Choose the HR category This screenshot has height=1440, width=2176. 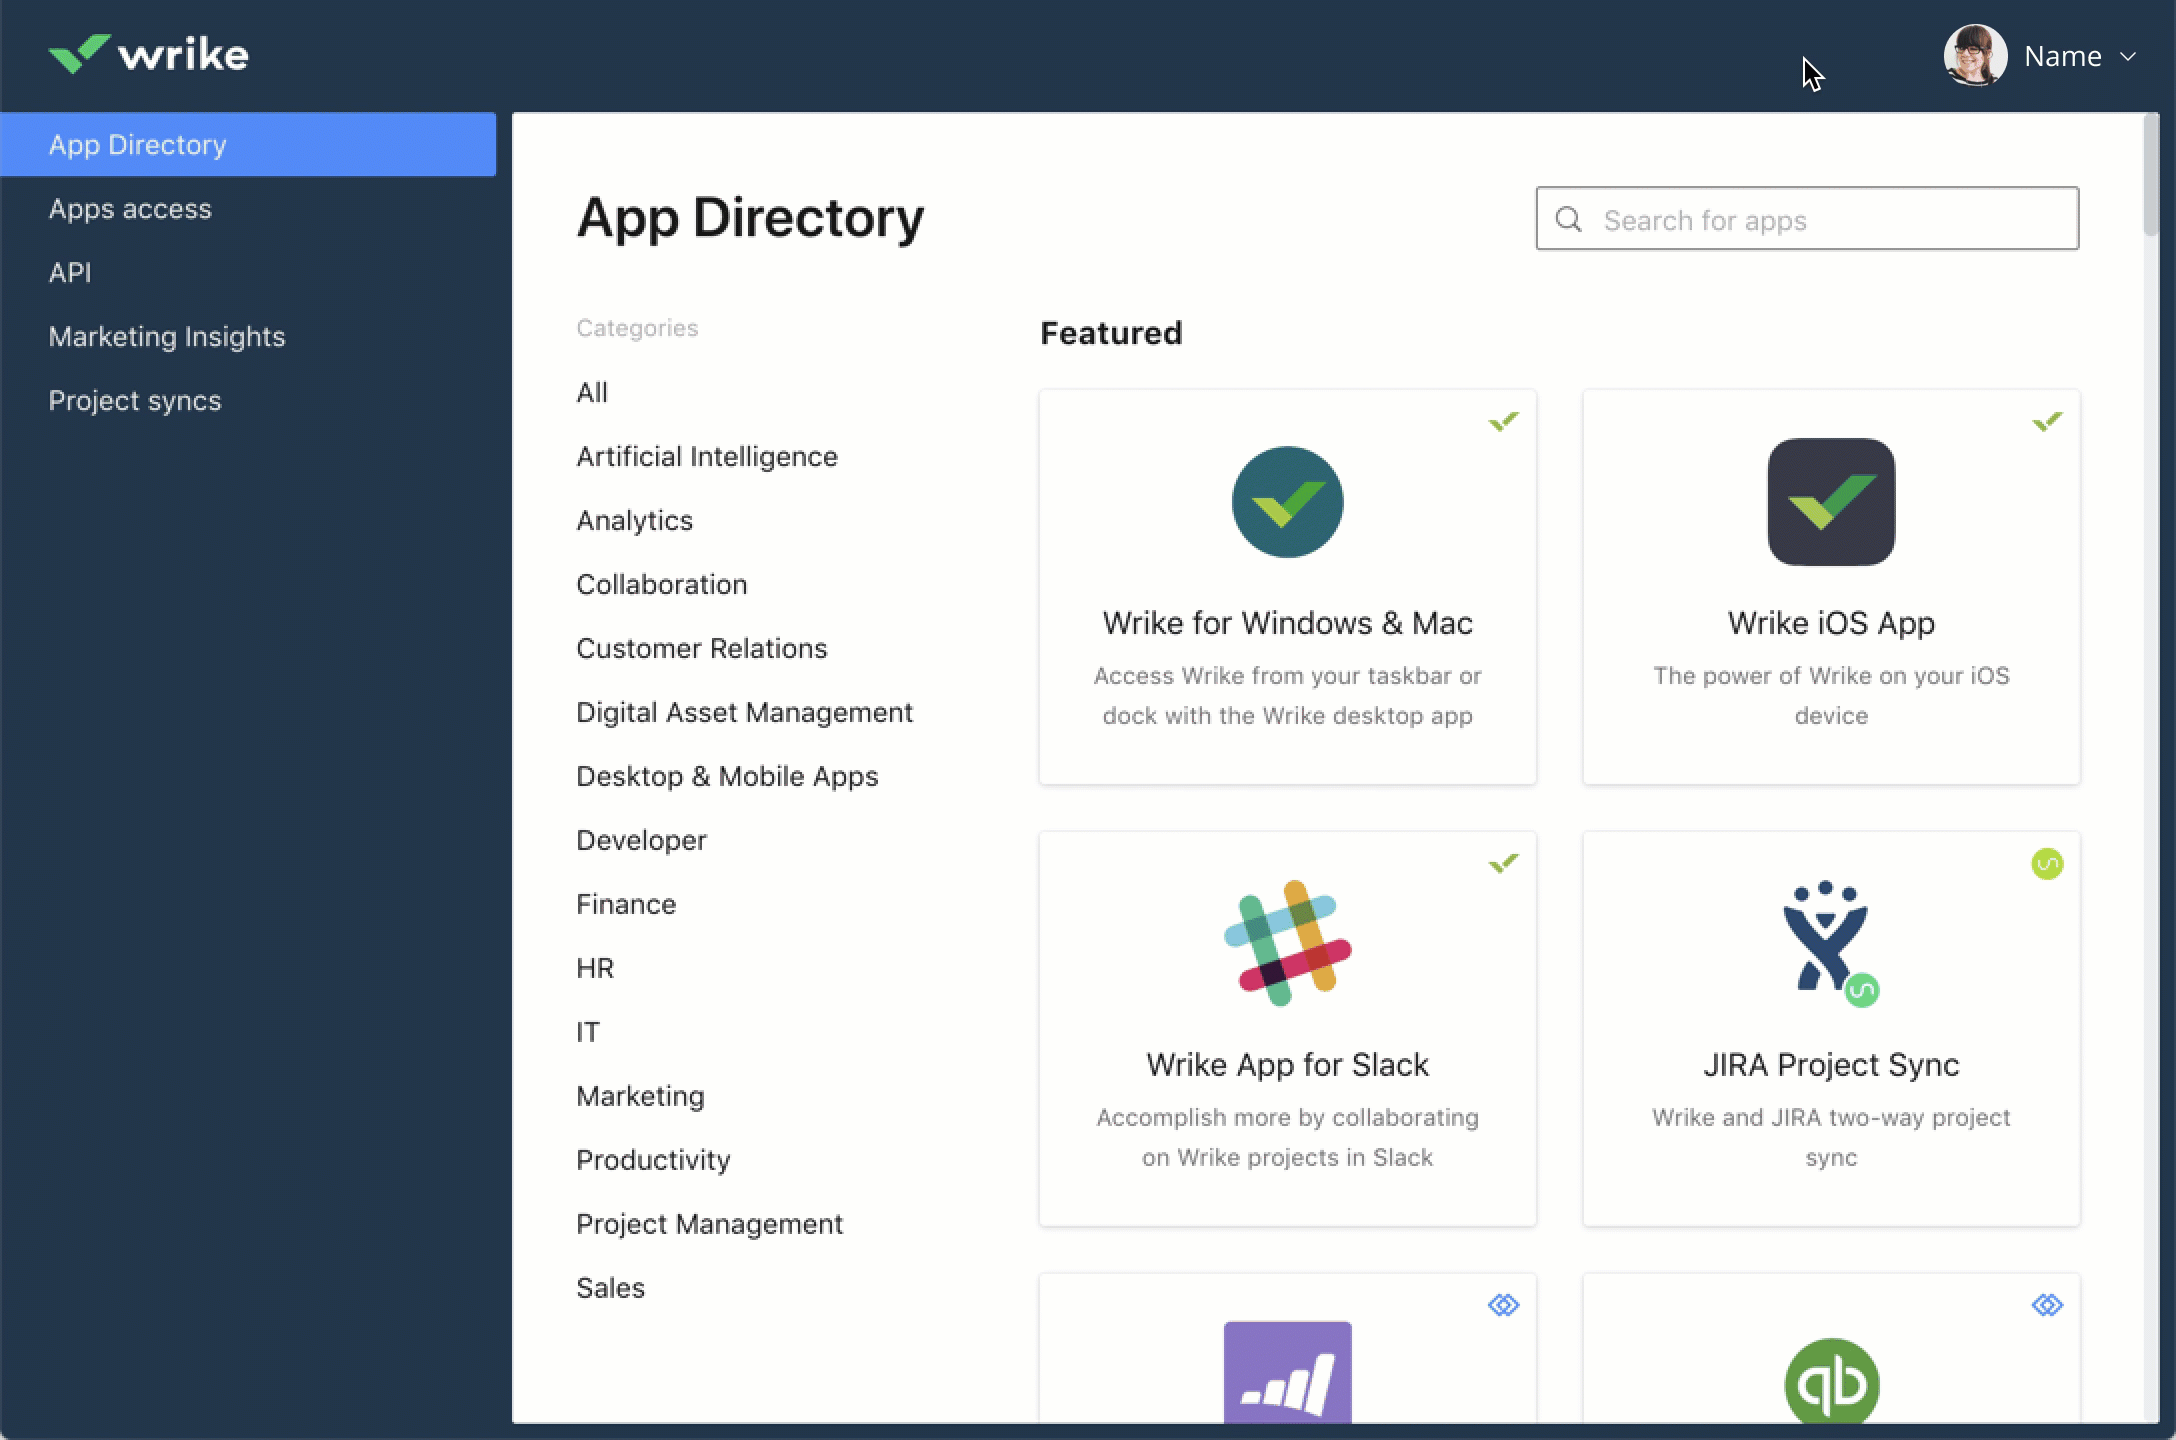coord(595,968)
